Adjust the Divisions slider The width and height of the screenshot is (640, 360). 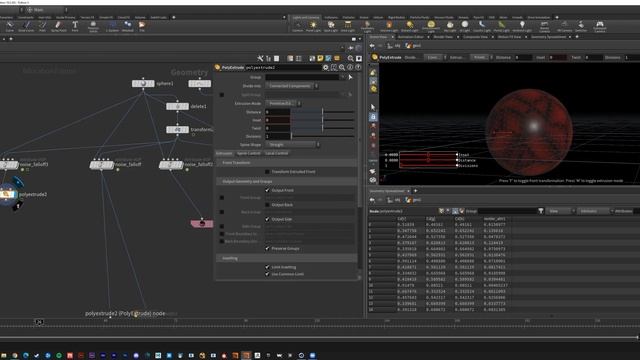point(322,136)
